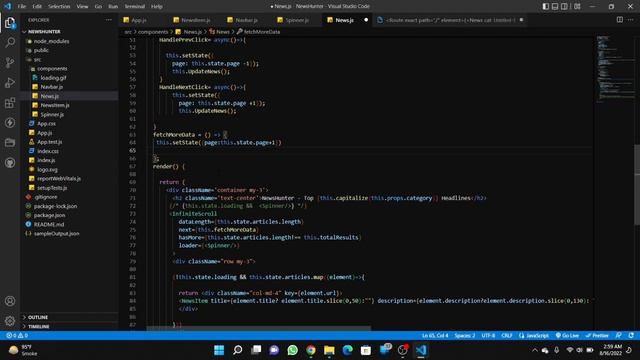Click the horizontal editor scrollbar
The width and height of the screenshot is (640, 360).
coord(258,328)
